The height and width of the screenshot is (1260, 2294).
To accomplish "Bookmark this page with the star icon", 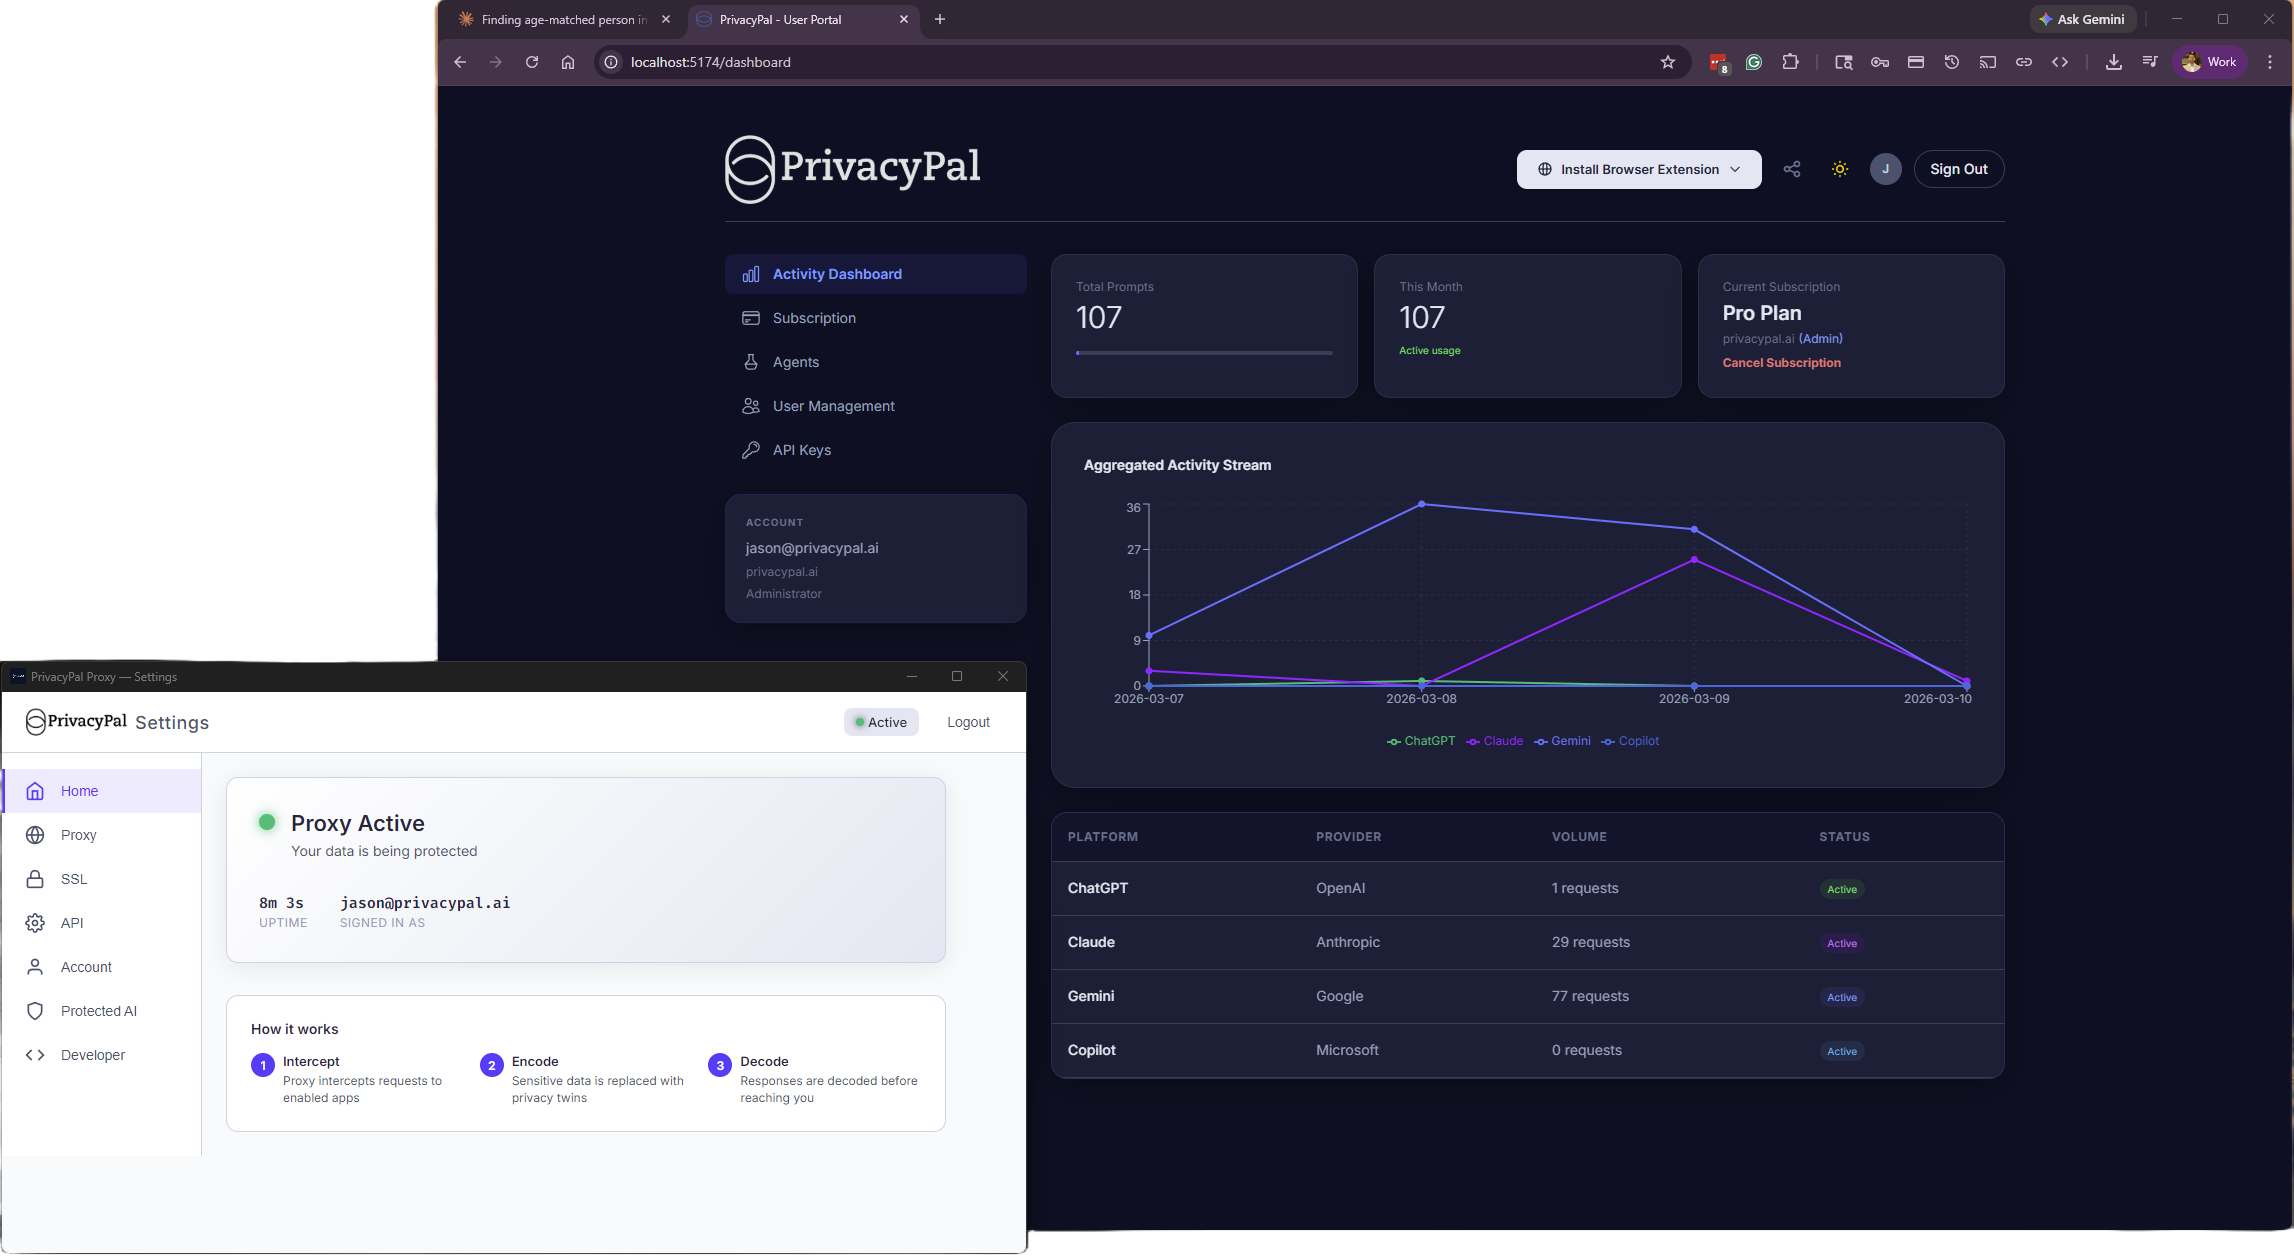I will coord(1668,62).
